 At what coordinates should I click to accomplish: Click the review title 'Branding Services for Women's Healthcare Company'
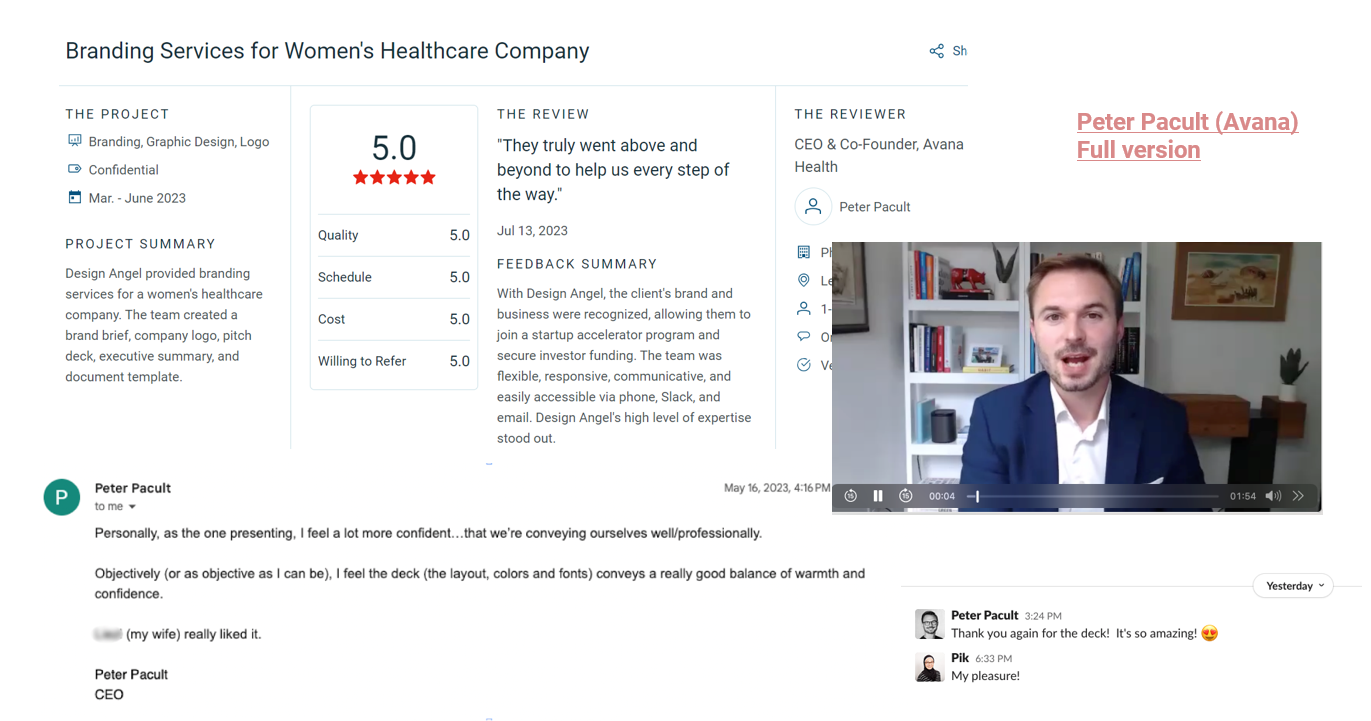327,51
